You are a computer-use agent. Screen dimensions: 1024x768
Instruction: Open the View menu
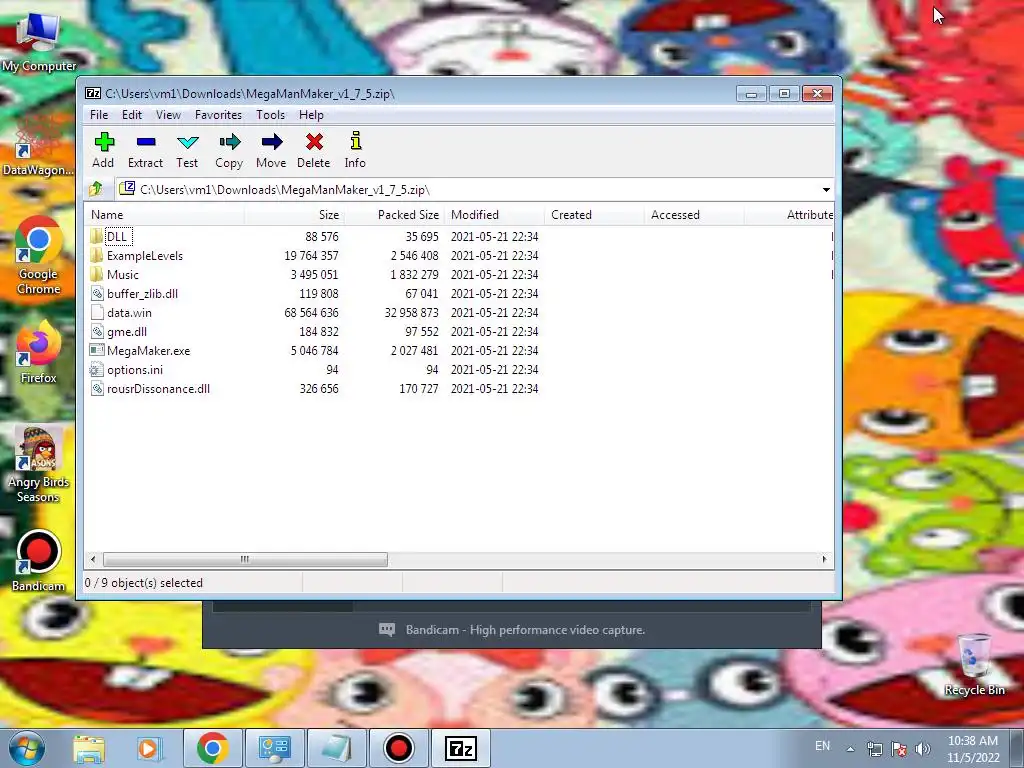tap(168, 115)
